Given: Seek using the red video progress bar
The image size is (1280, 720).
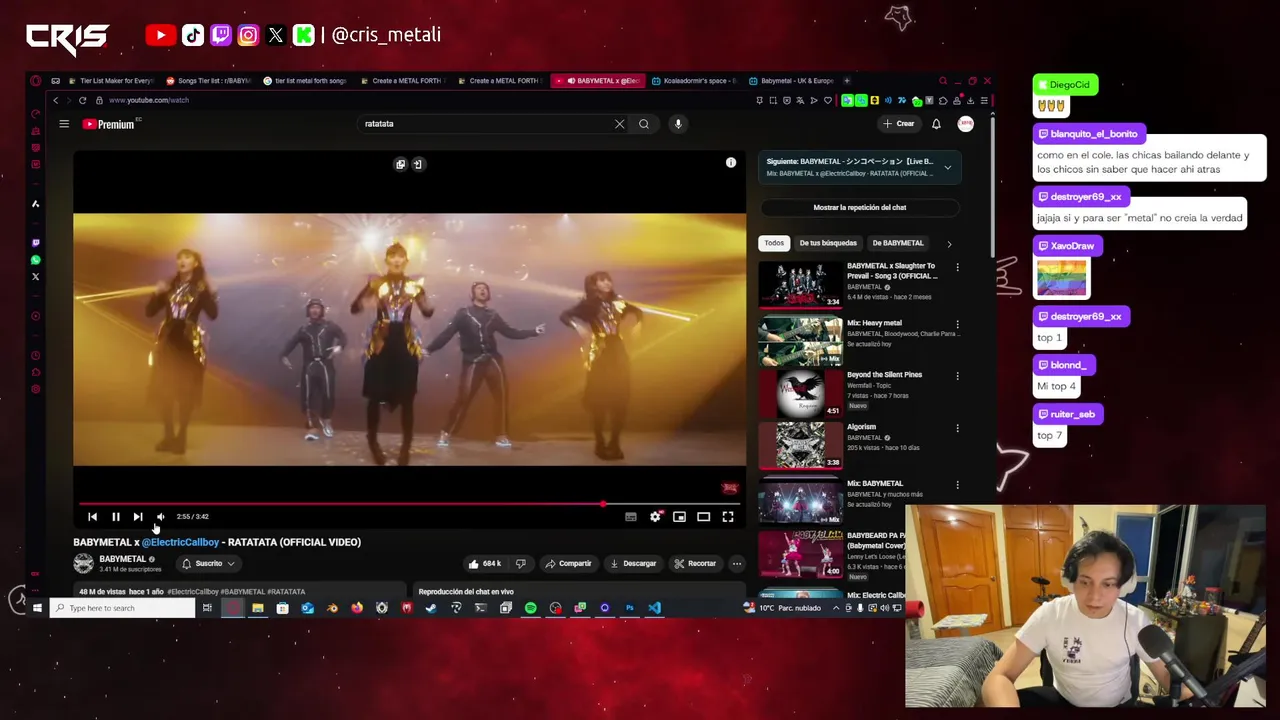Looking at the screenshot, I should click(x=410, y=504).
